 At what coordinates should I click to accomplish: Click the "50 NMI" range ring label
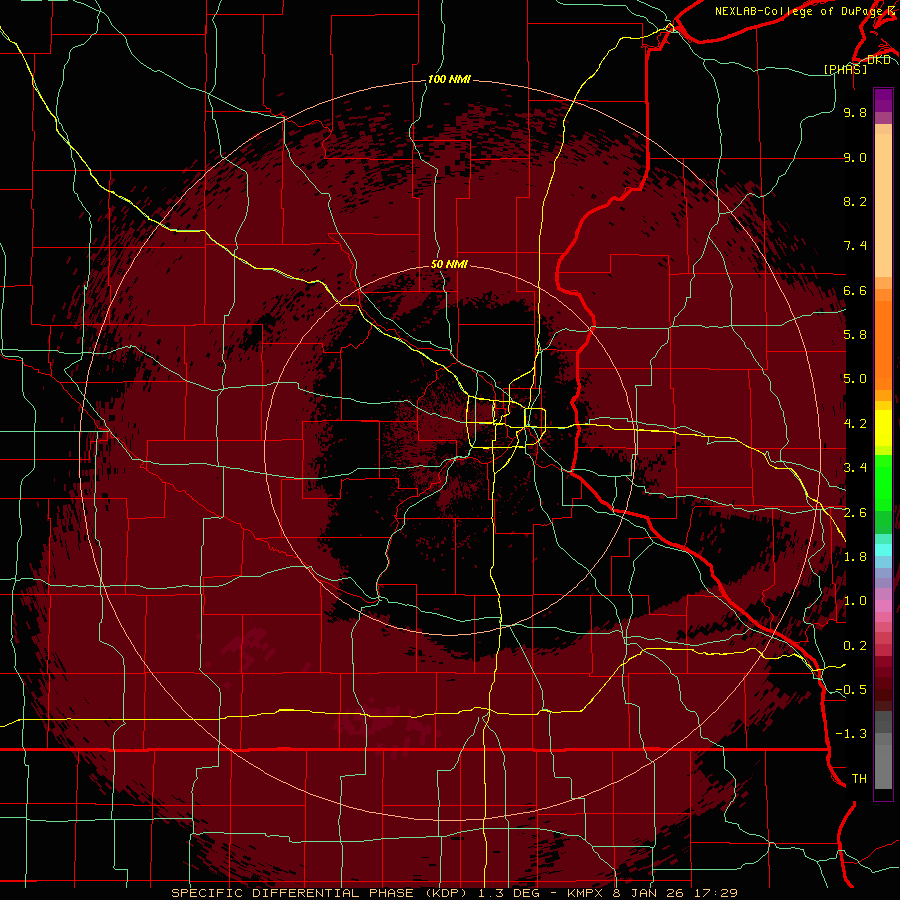(x=449, y=264)
